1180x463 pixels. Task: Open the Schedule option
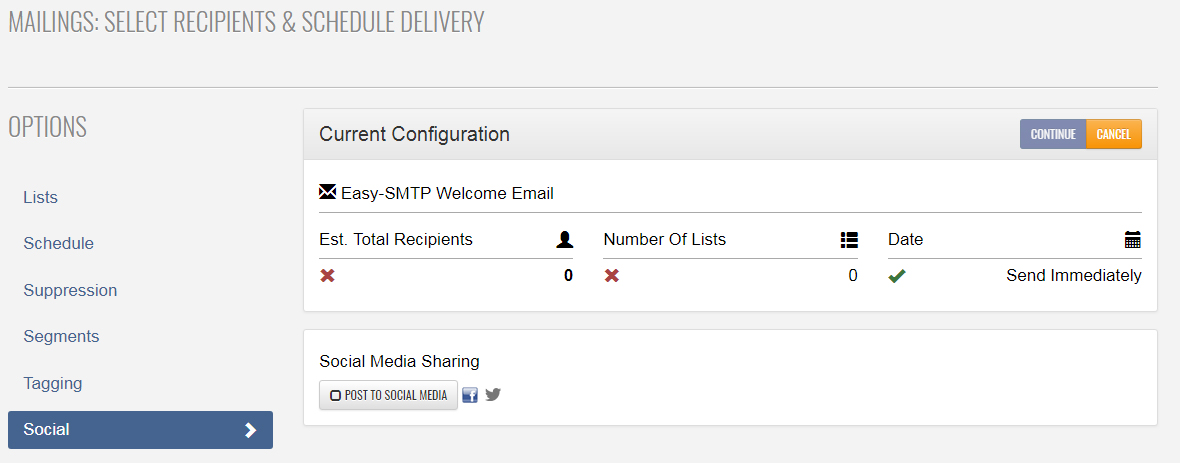coord(59,243)
